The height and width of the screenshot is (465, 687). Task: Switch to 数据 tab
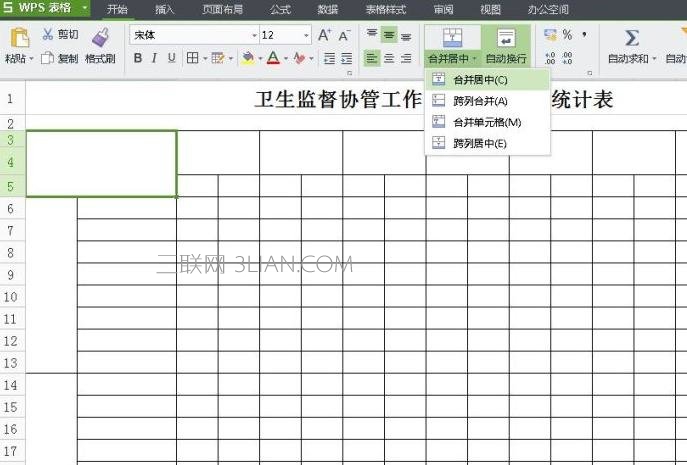(x=328, y=9)
